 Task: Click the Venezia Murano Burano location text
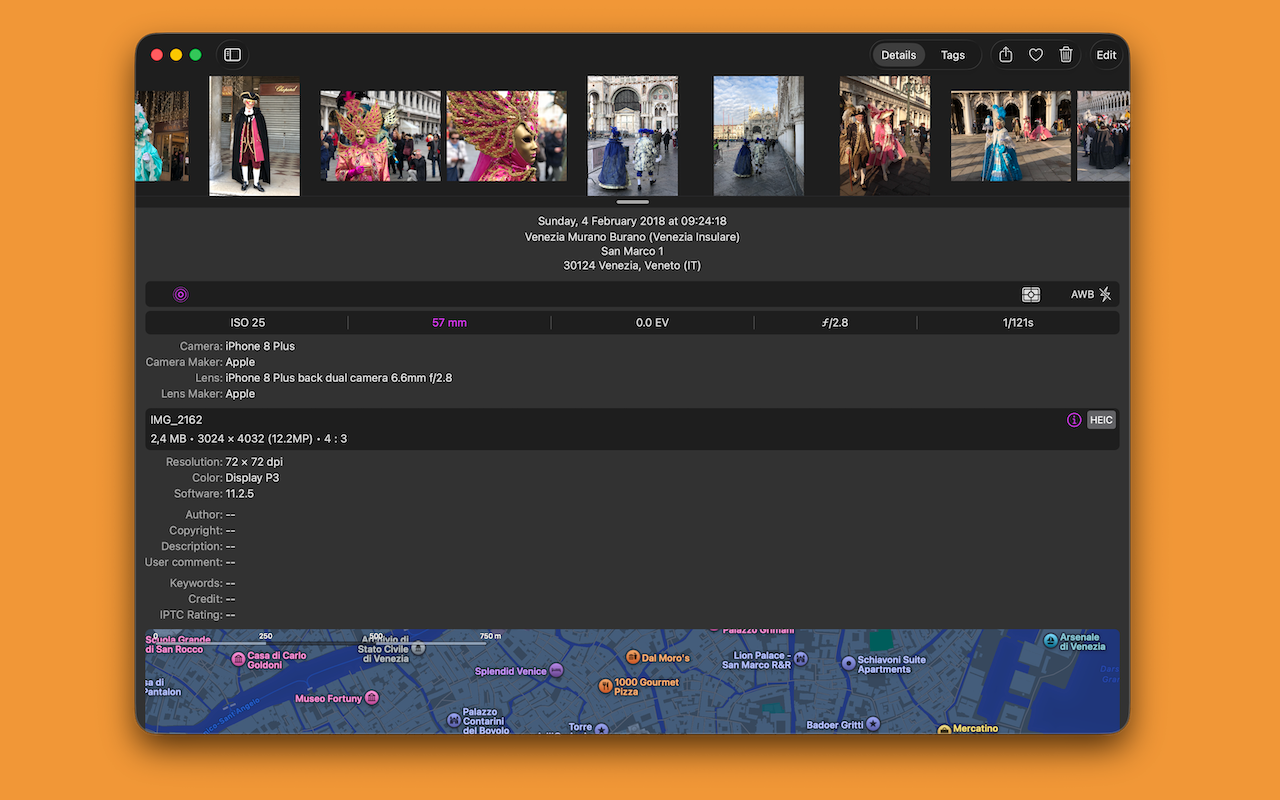632,237
